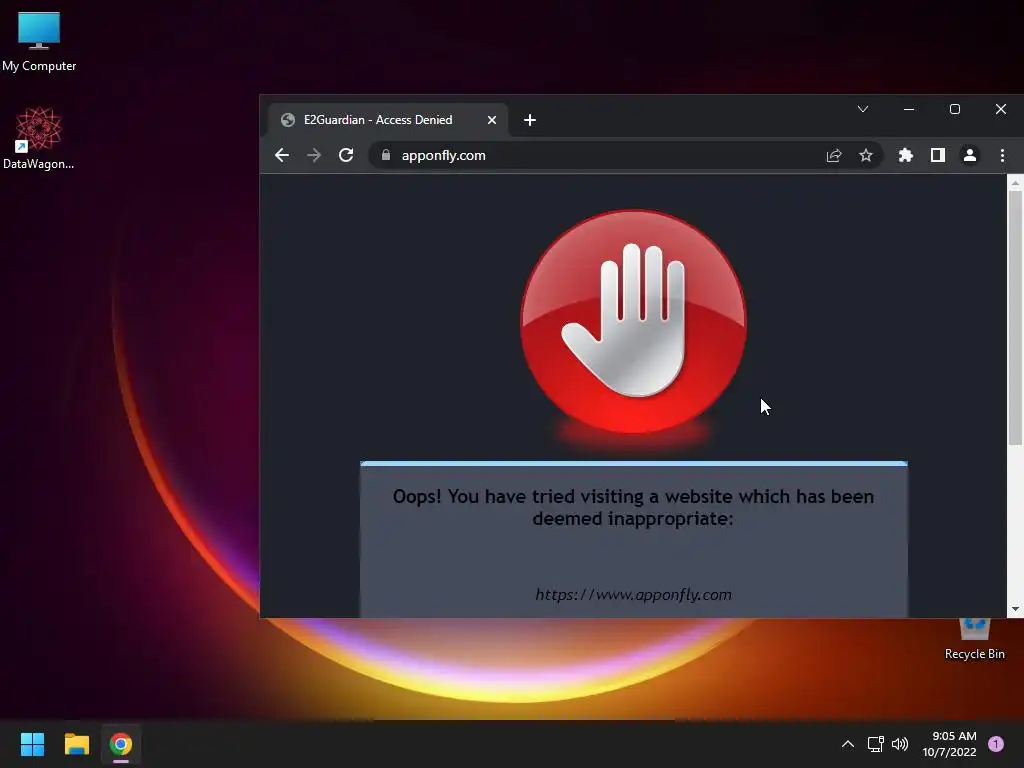Viewport: 1024px width, 768px height.
Task: Select the DataWagon desktop shortcut
Action: (x=39, y=138)
